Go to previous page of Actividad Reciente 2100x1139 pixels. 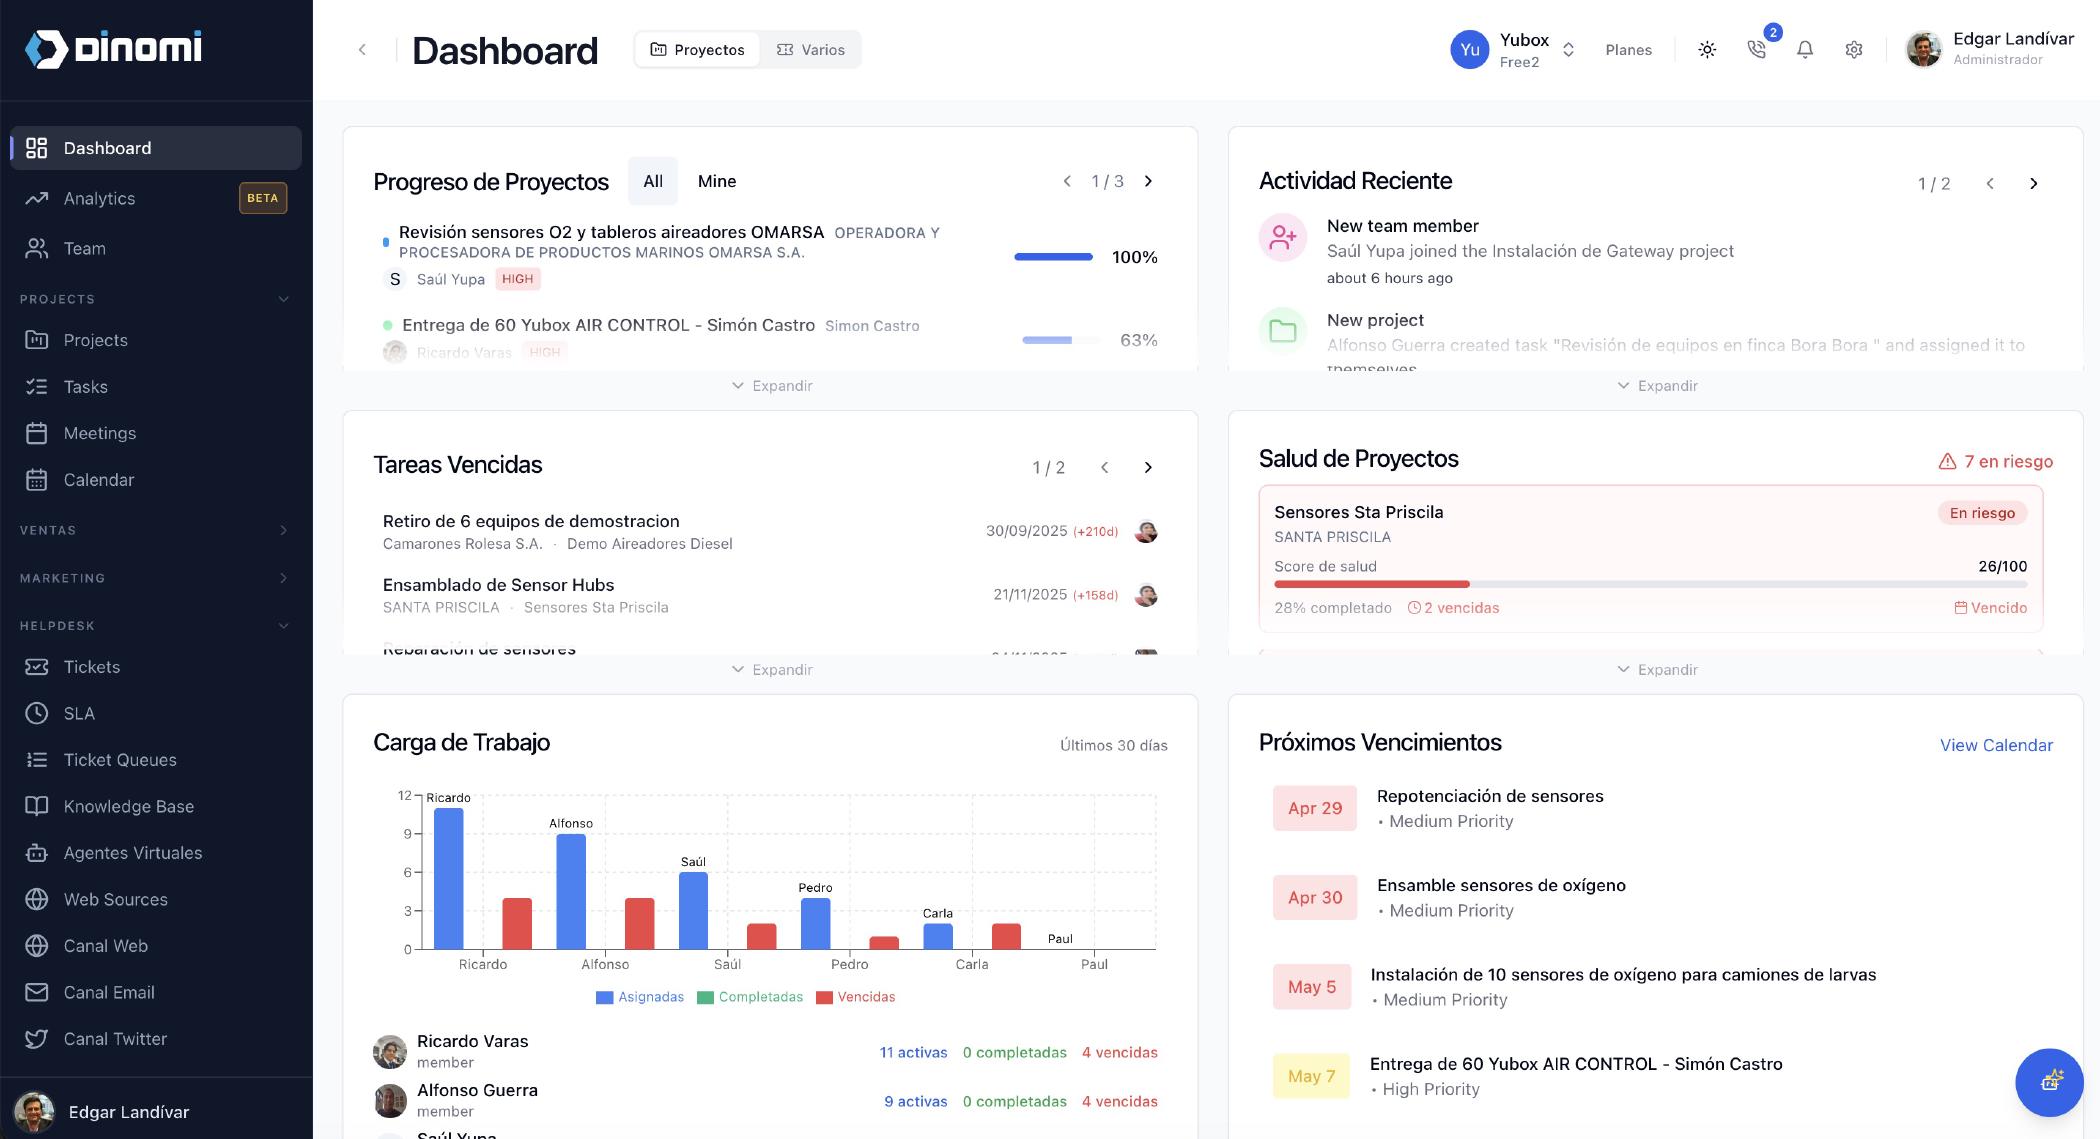click(1990, 183)
